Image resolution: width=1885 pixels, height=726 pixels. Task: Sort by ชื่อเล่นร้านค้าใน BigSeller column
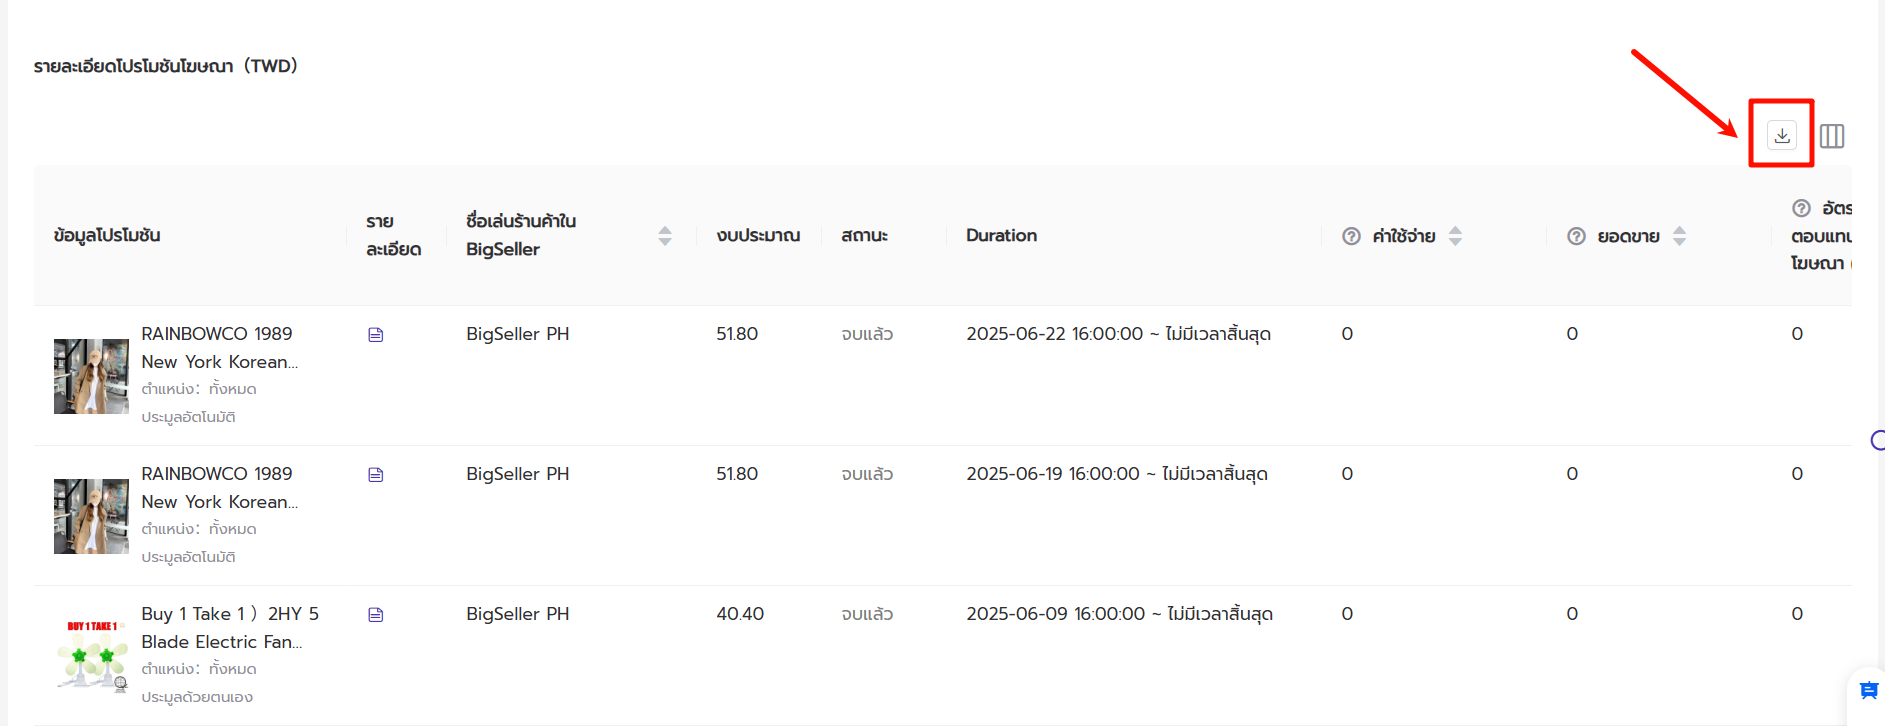665,236
